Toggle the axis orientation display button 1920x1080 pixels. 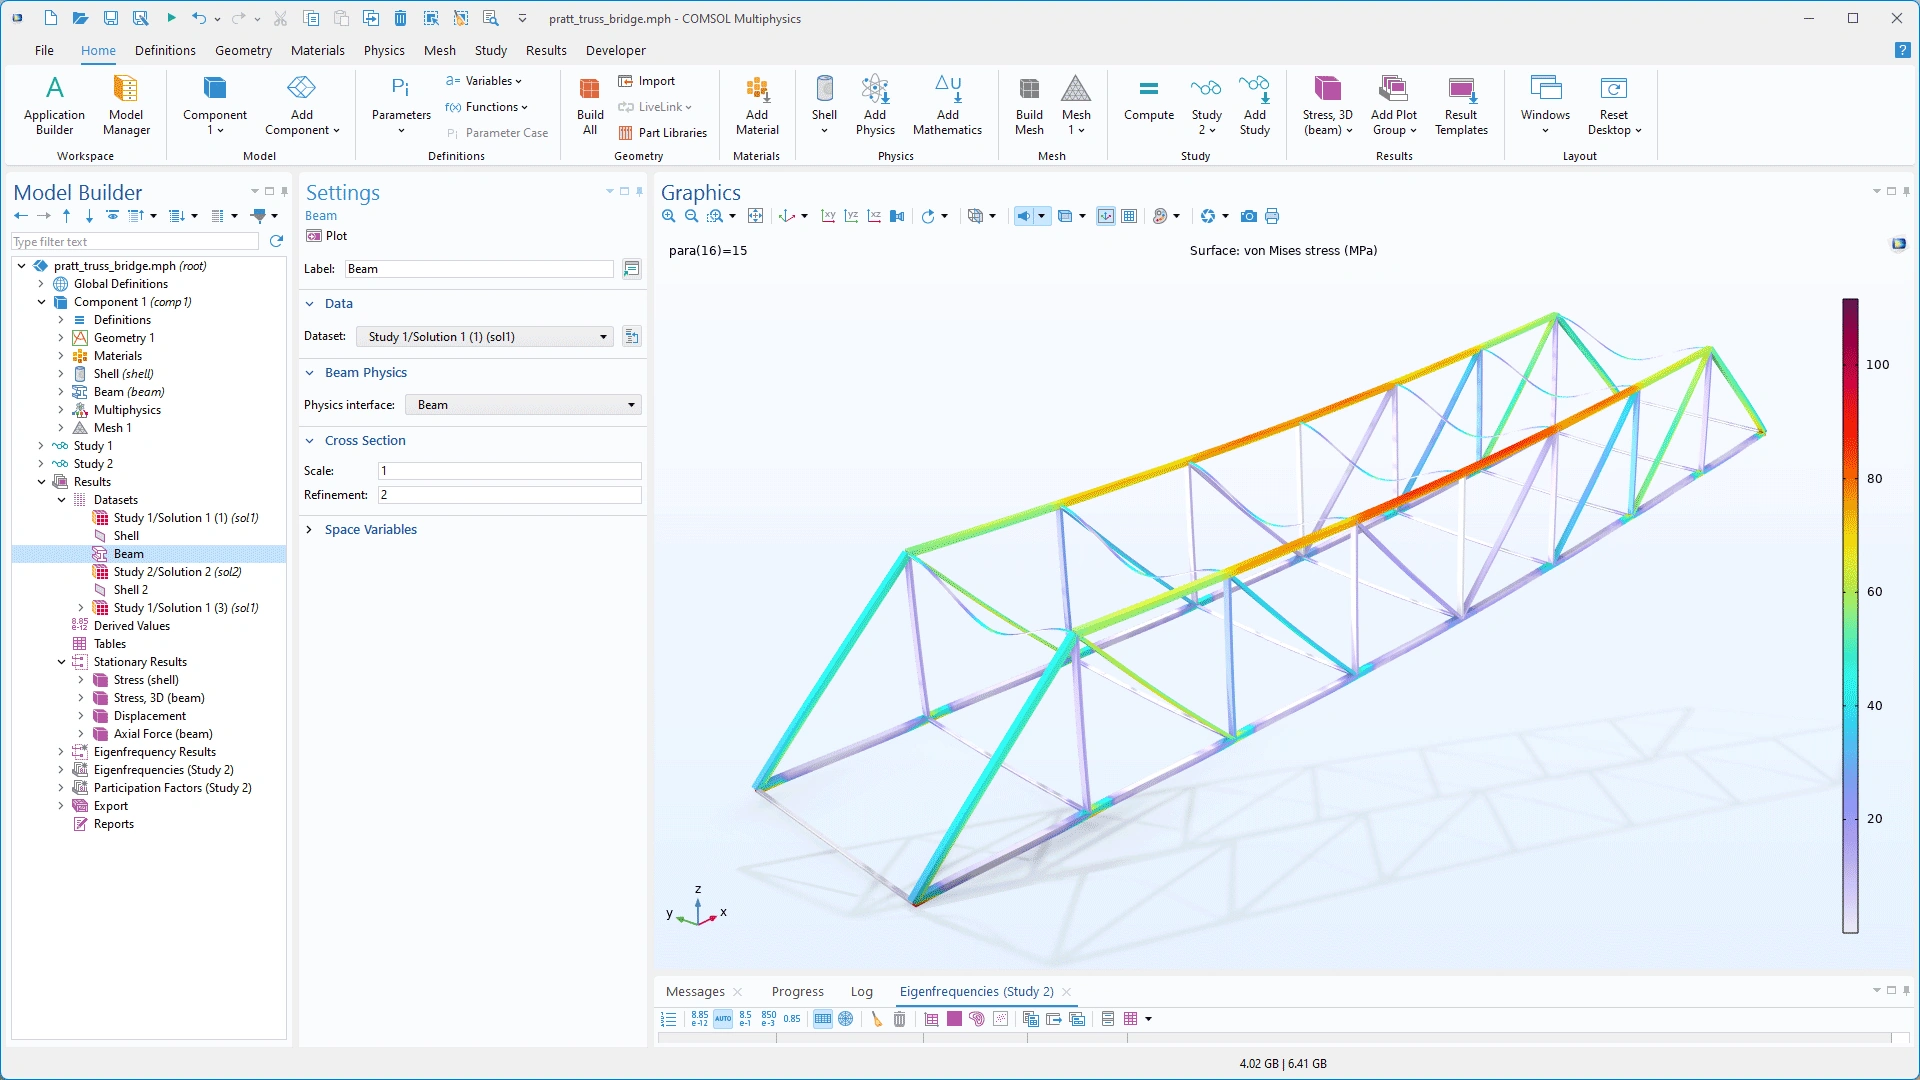point(1106,216)
